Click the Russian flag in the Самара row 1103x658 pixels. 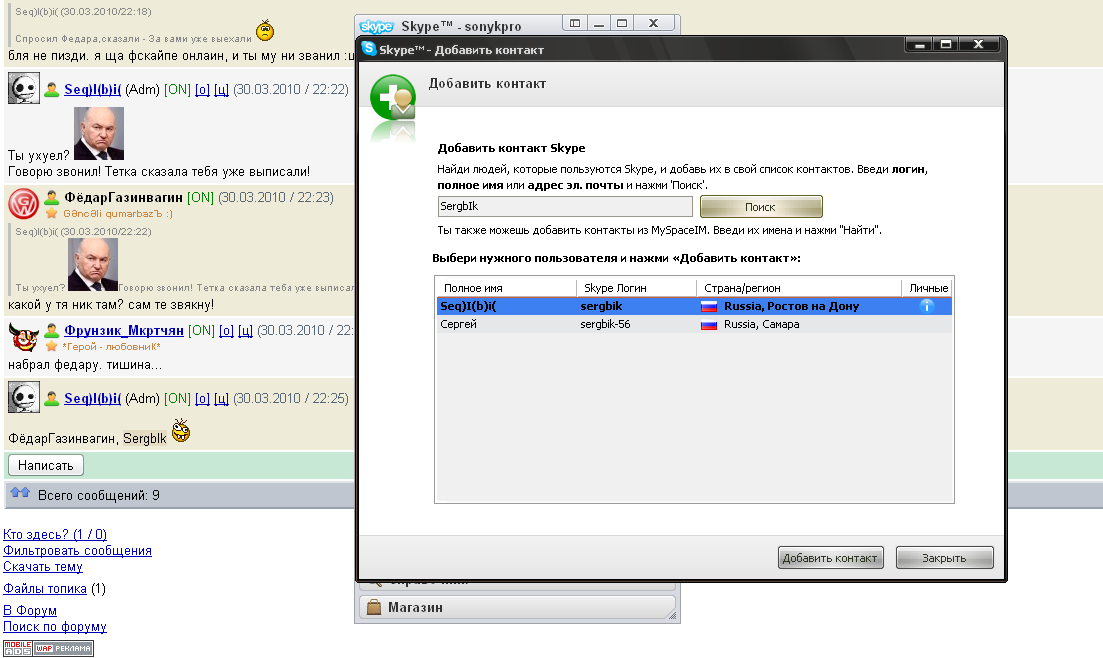[708, 324]
